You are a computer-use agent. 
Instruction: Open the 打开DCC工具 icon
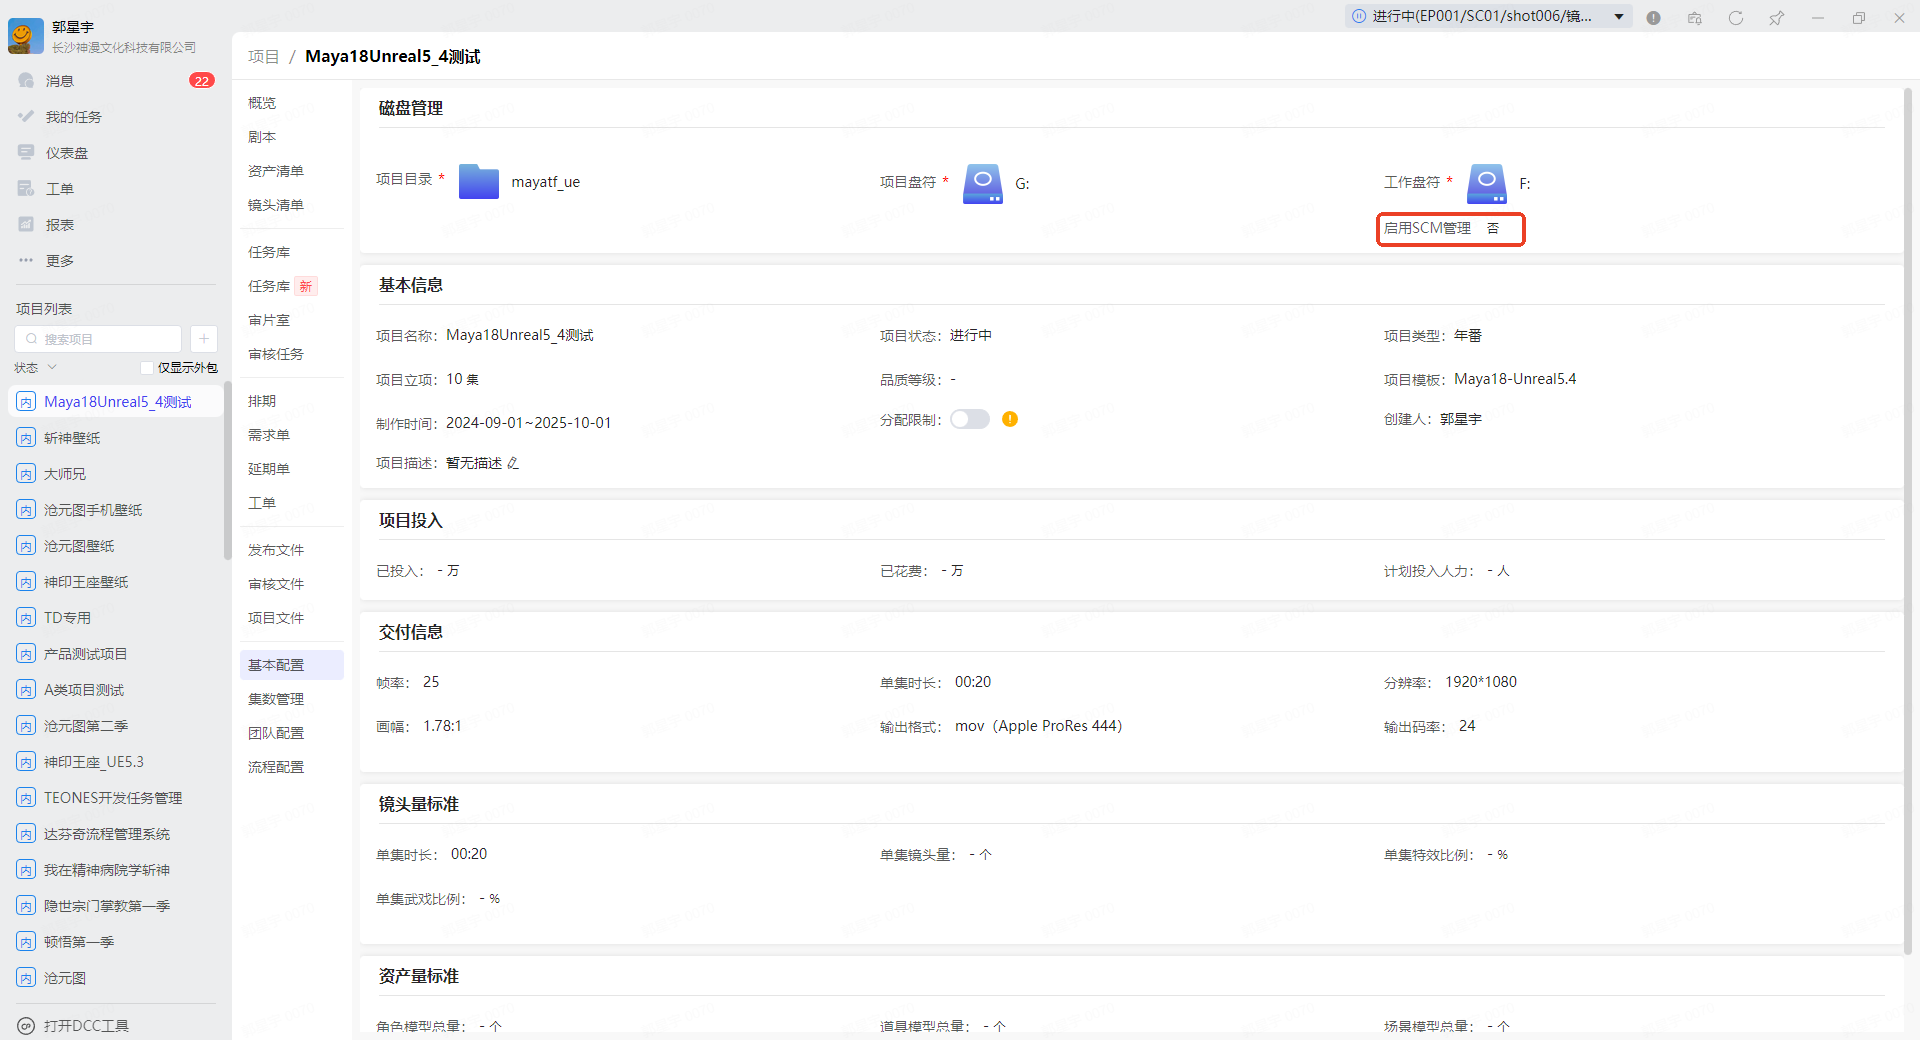click(26, 1026)
